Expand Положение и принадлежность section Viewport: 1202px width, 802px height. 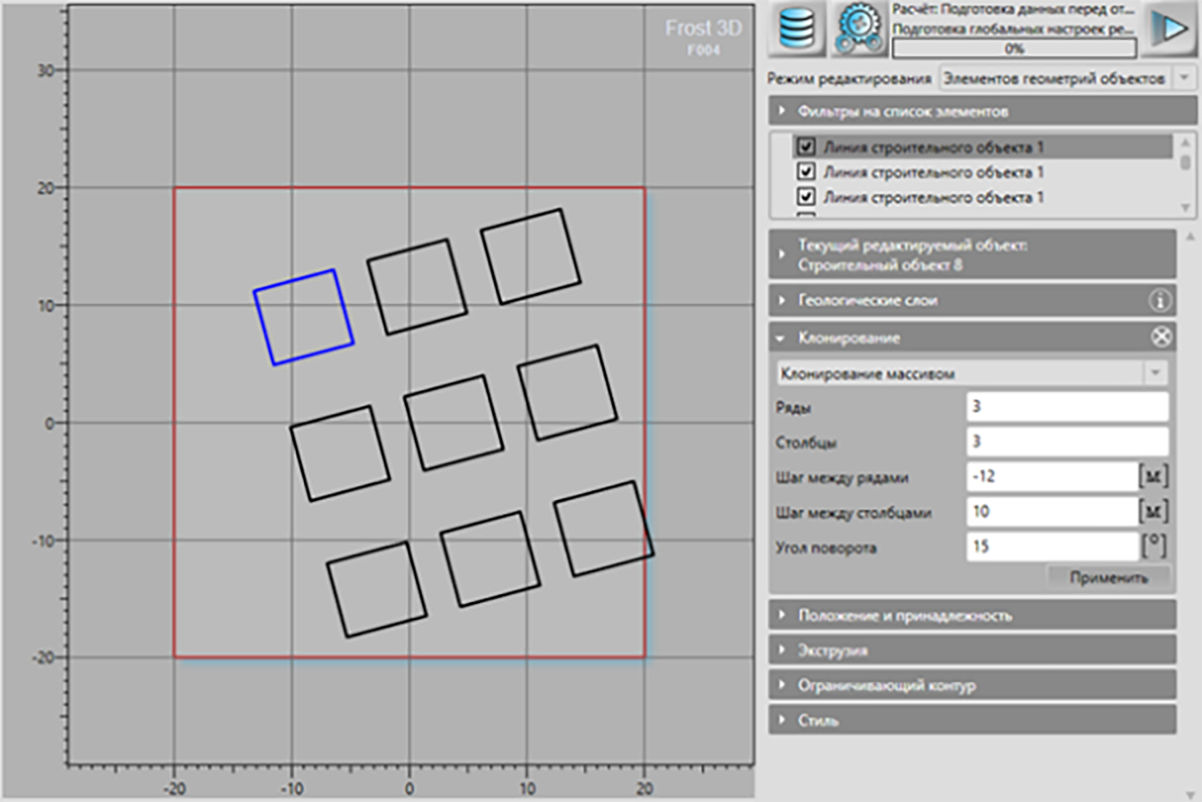click(972, 615)
